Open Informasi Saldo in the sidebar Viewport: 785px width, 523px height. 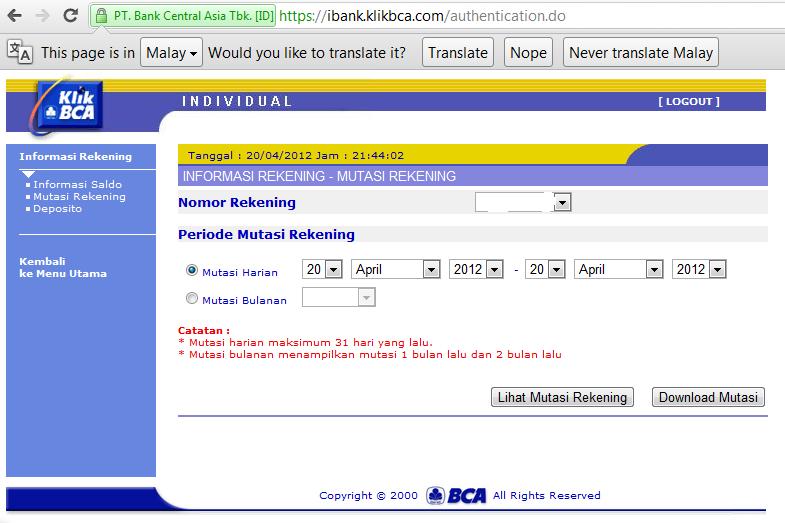(78, 184)
